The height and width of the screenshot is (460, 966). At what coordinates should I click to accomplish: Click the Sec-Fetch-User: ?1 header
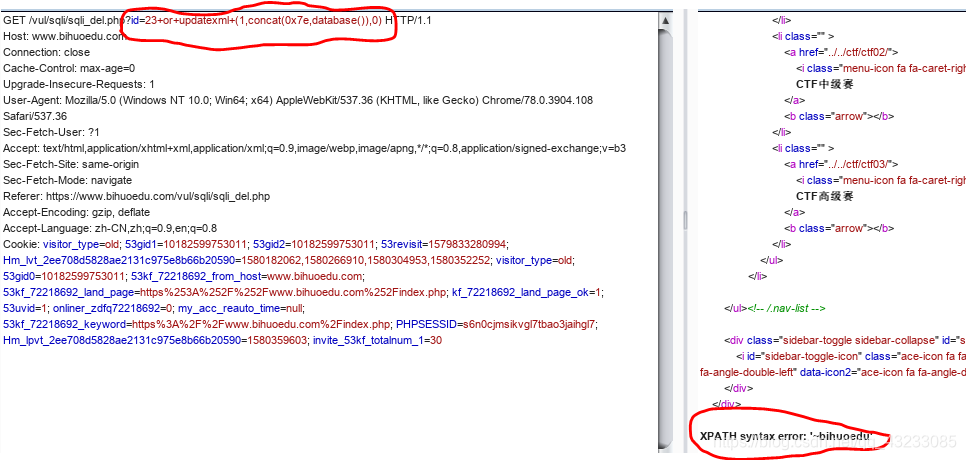(51, 132)
